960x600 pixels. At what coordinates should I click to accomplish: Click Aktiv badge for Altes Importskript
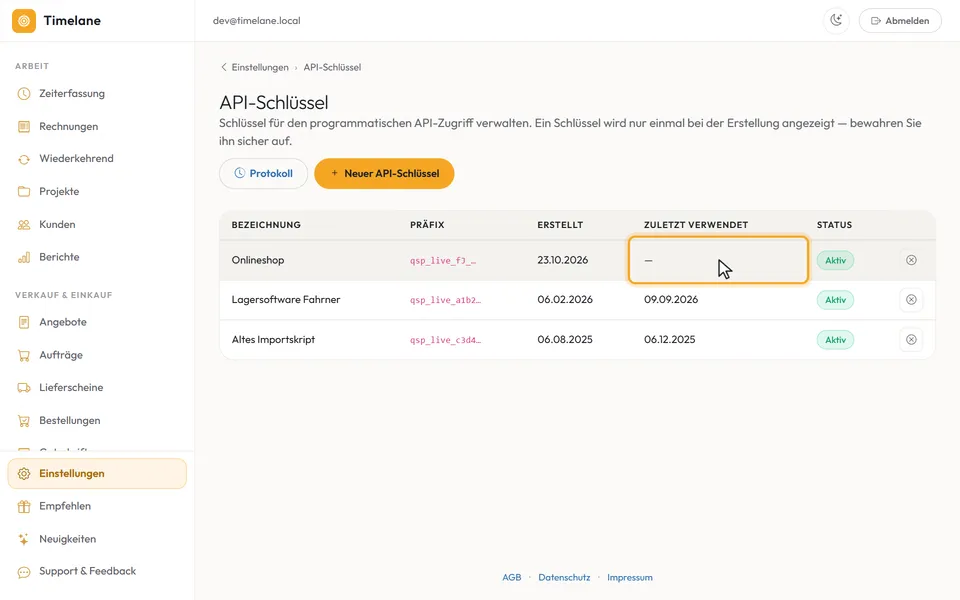point(835,340)
